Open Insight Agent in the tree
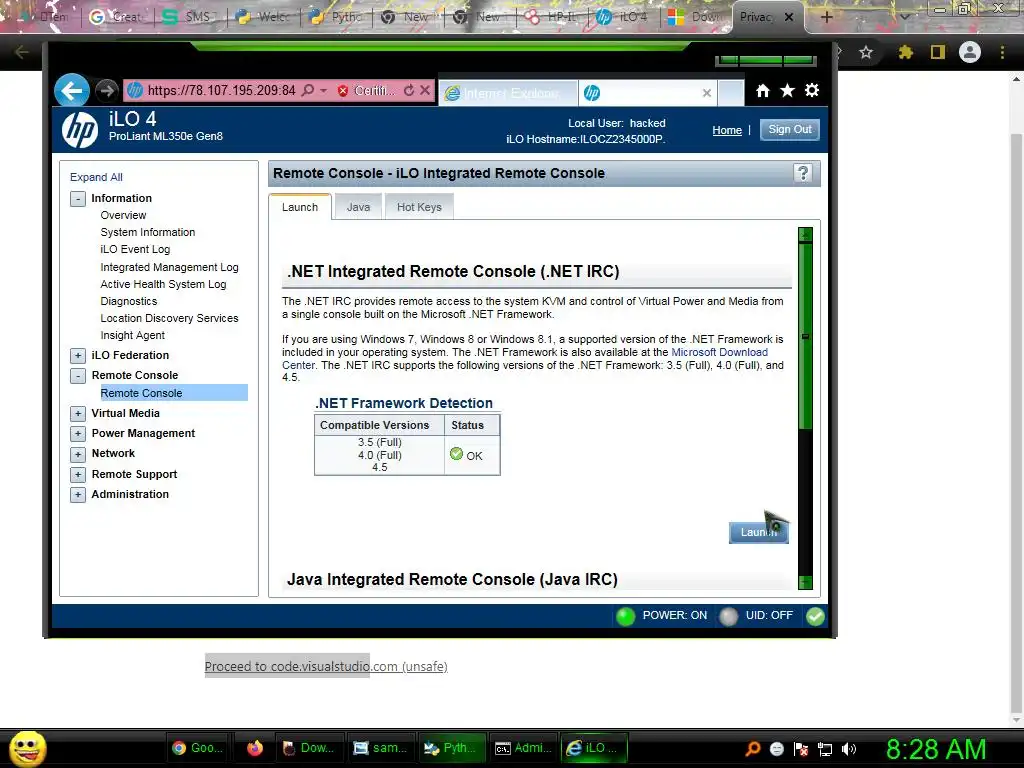 click(133, 335)
